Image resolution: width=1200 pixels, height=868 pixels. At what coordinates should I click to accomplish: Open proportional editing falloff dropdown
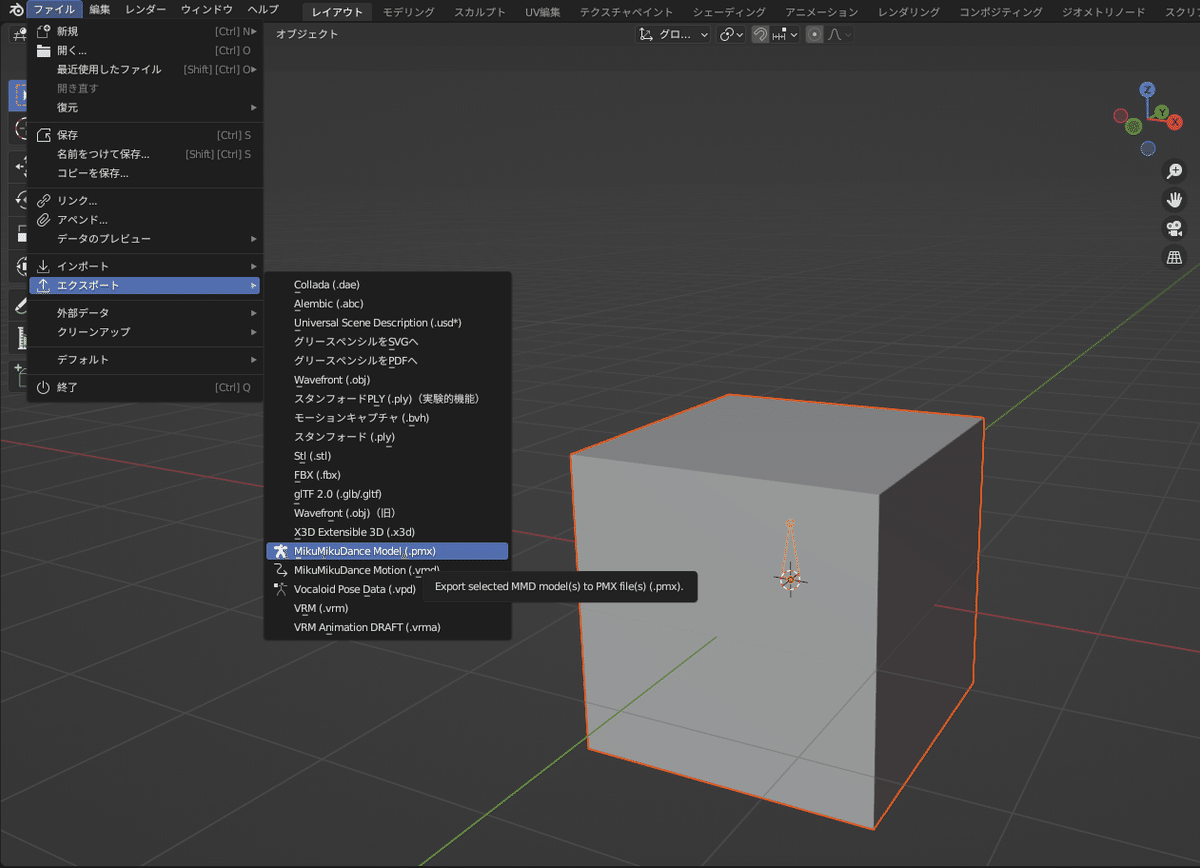click(839, 34)
